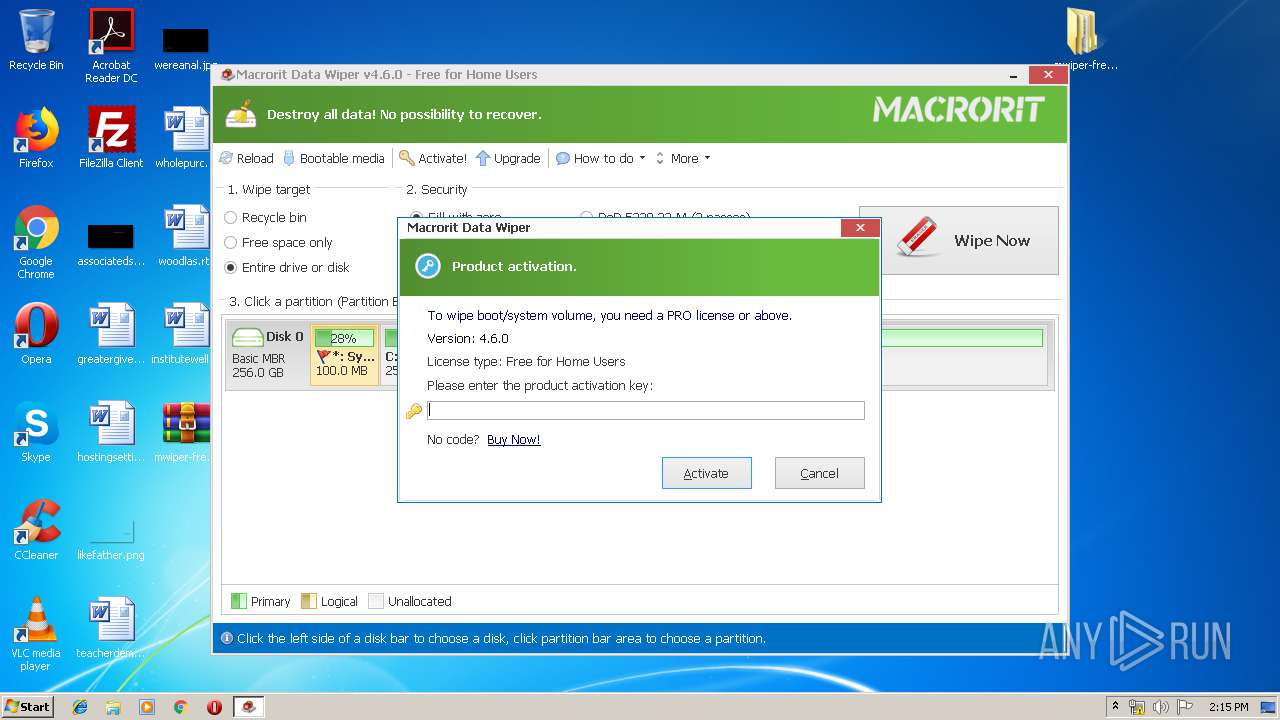Click the volume speaker tray icon
Viewport: 1280px width, 720px height.
coord(1161,707)
